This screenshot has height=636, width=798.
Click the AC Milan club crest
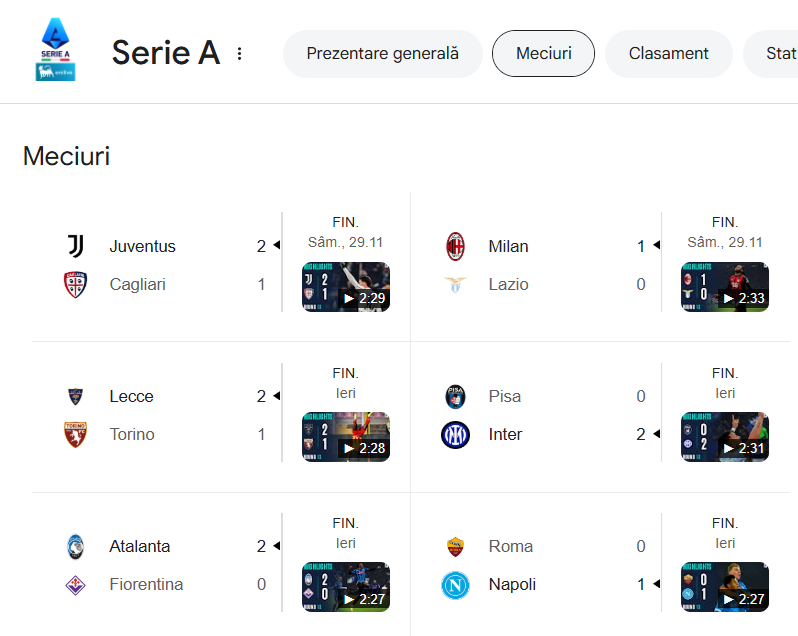(x=455, y=246)
